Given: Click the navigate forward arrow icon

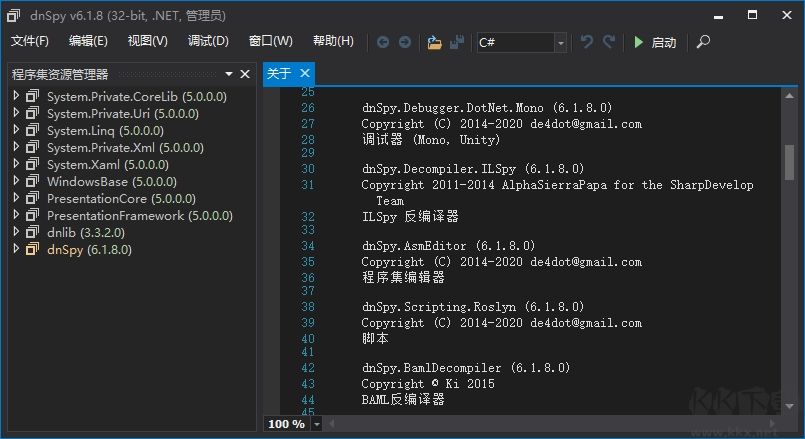Looking at the screenshot, I should pyautogui.click(x=405, y=42).
